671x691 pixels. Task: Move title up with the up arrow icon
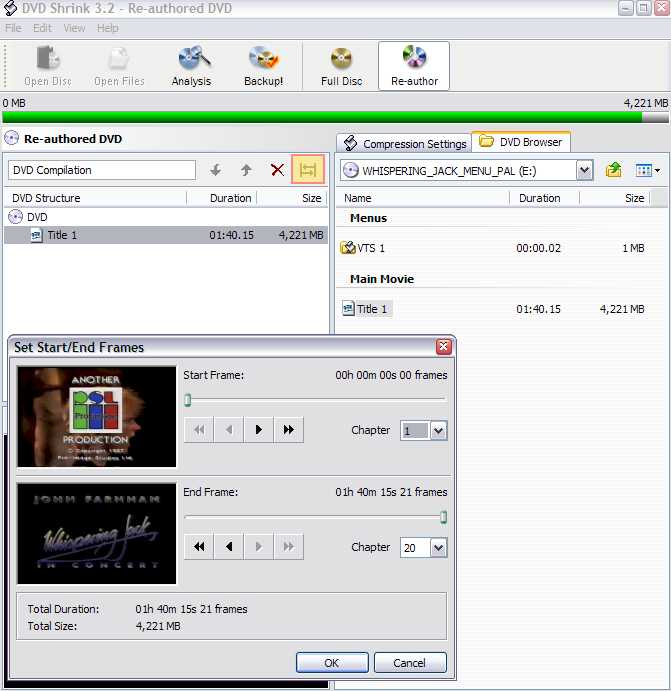point(246,170)
